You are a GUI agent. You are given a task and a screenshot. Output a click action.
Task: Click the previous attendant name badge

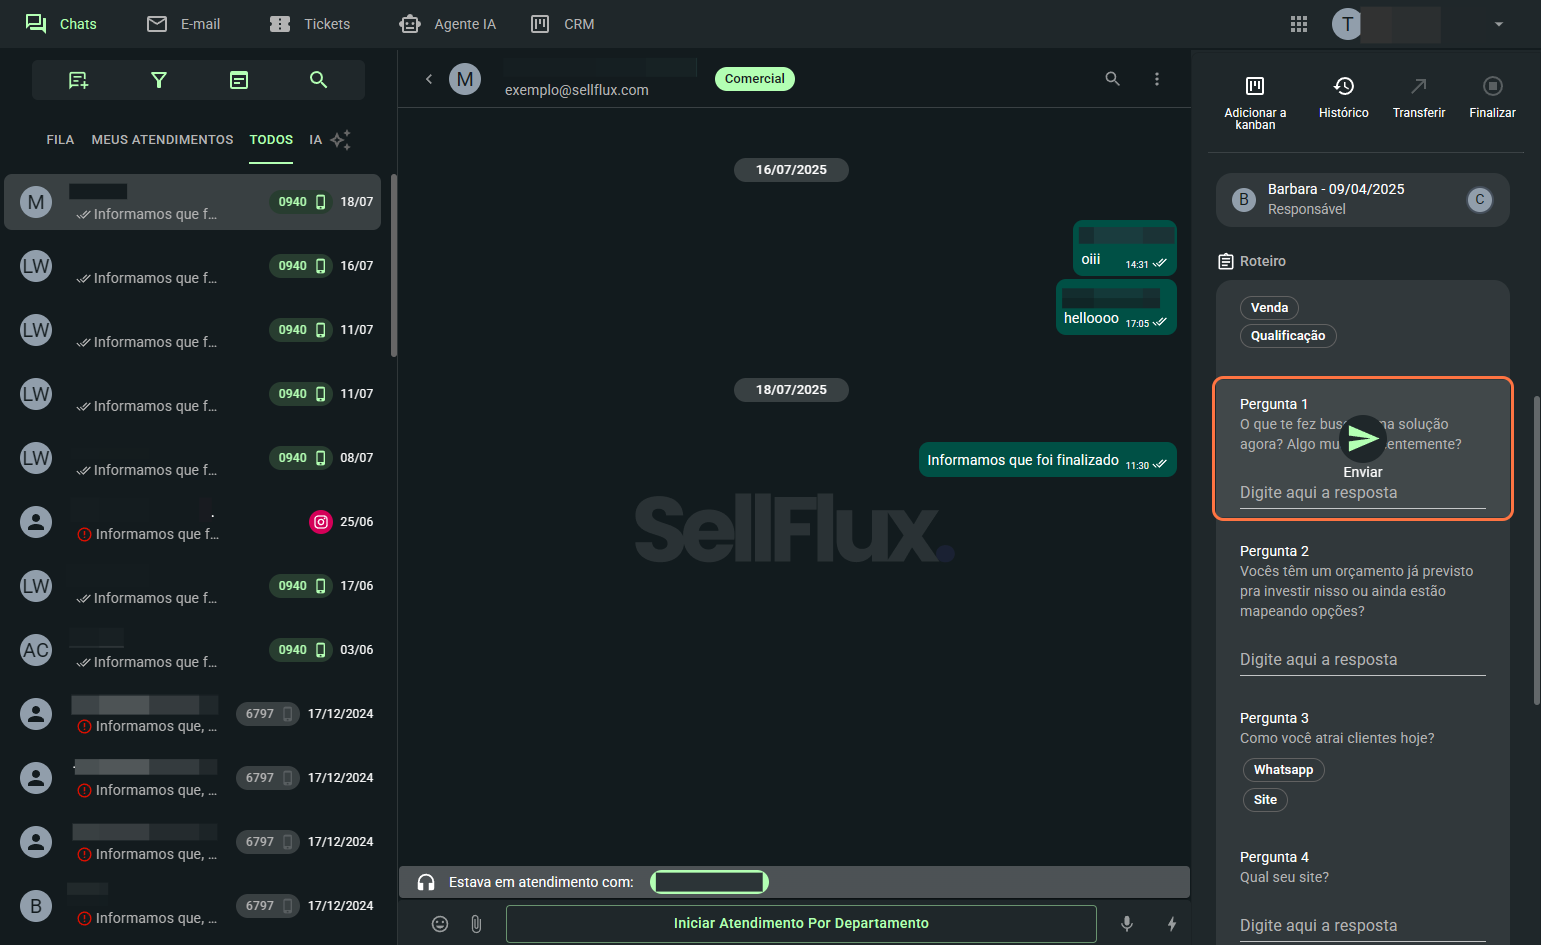pyautogui.click(x=709, y=882)
